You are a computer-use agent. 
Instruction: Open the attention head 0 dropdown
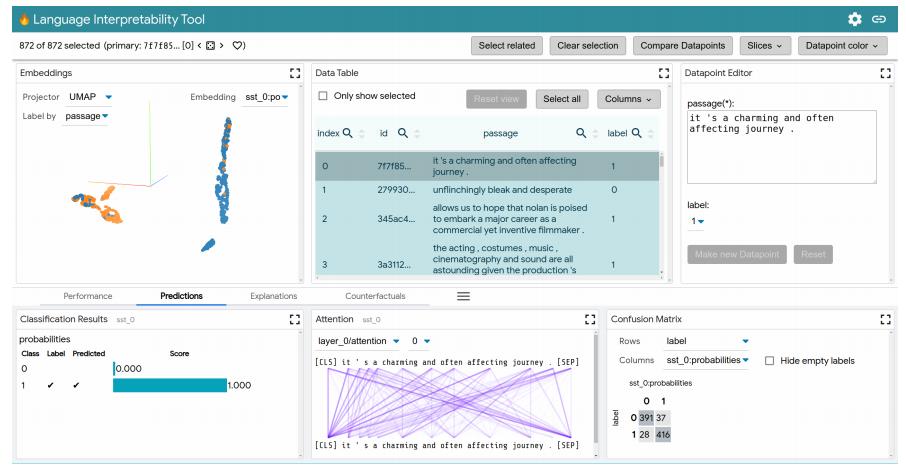421,341
